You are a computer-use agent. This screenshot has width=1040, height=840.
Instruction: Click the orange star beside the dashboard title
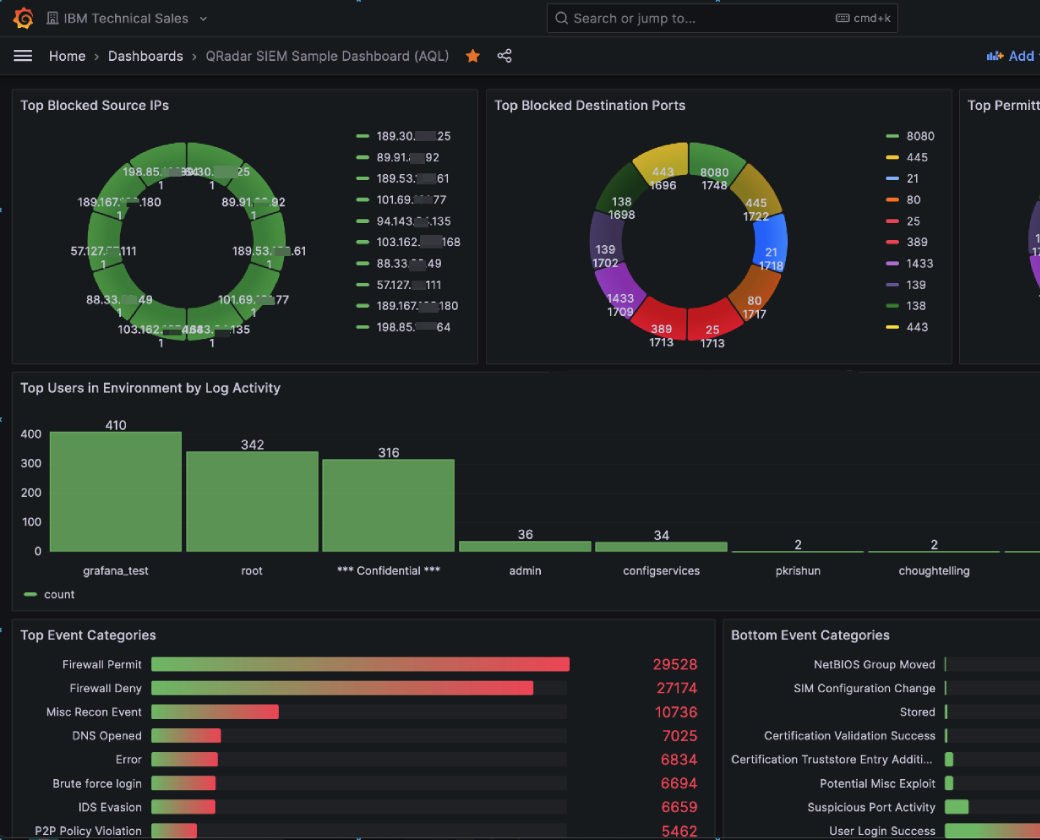click(472, 56)
